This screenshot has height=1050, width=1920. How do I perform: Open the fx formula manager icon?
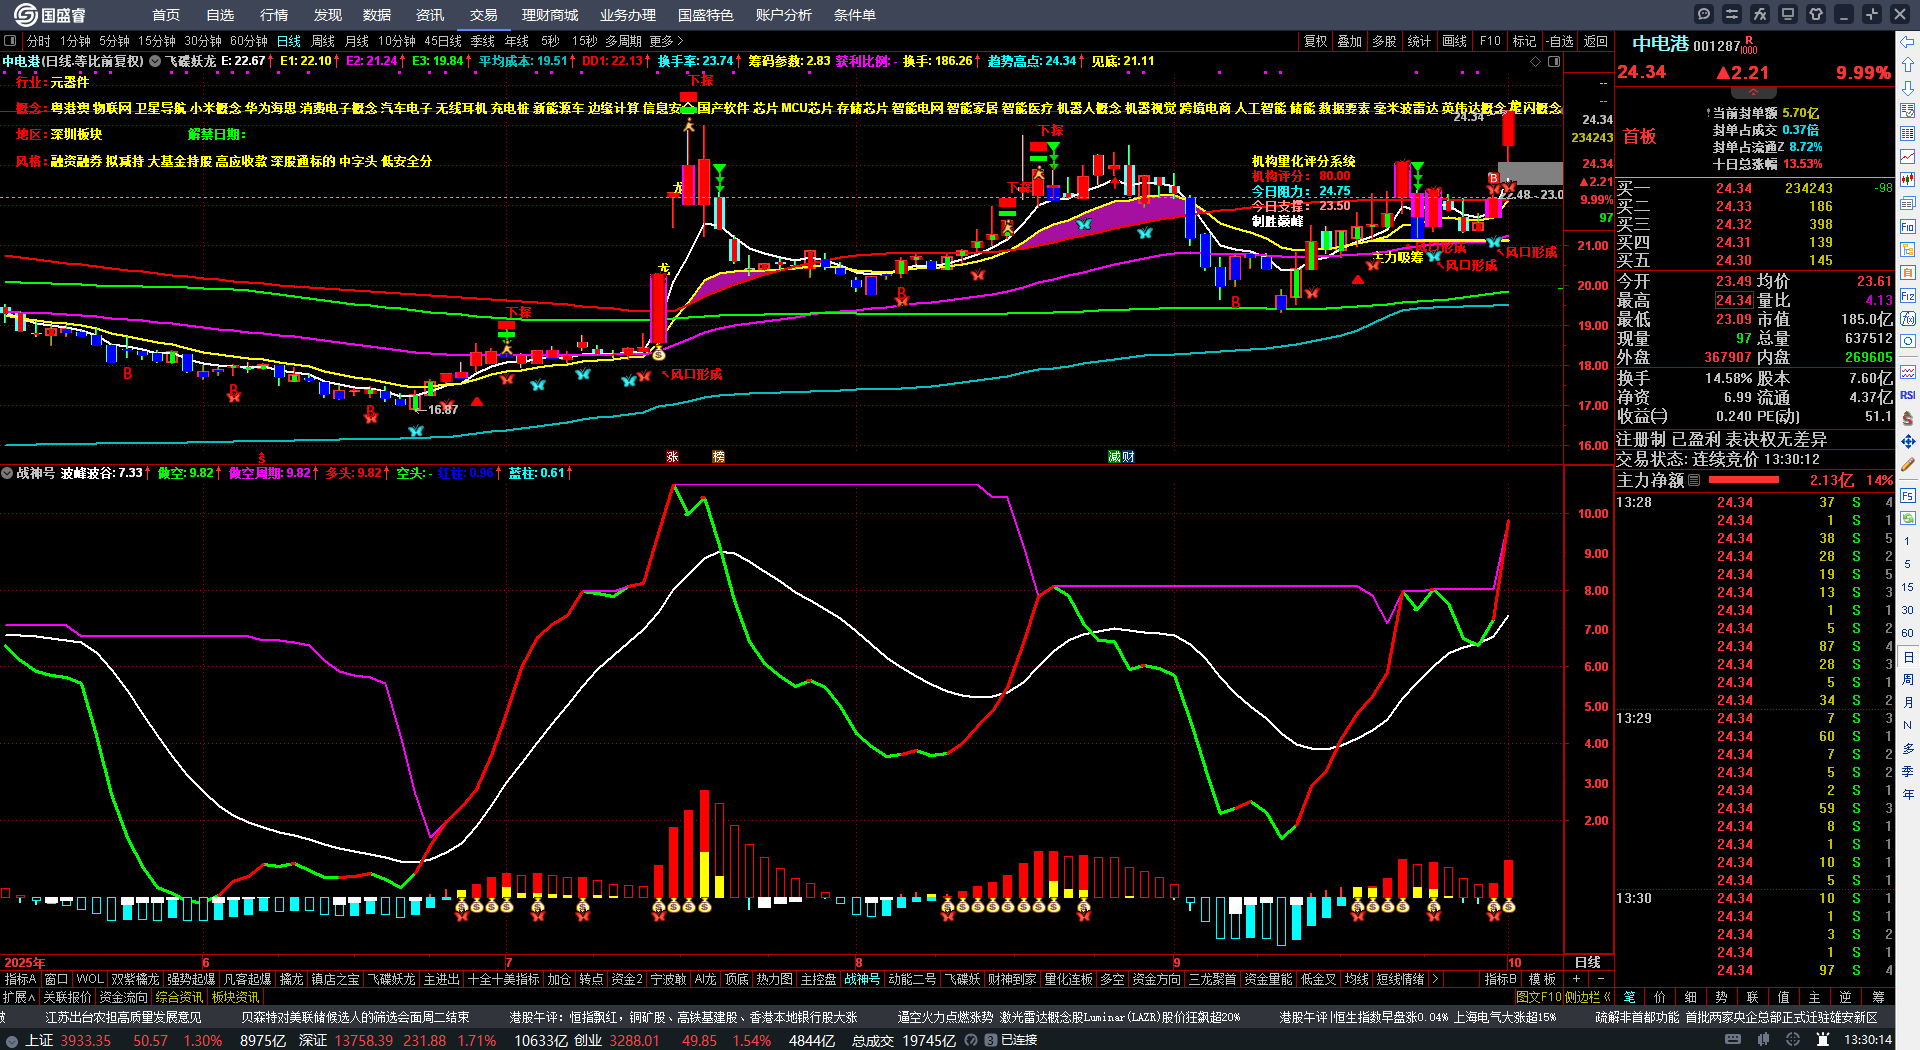(x=1760, y=14)
